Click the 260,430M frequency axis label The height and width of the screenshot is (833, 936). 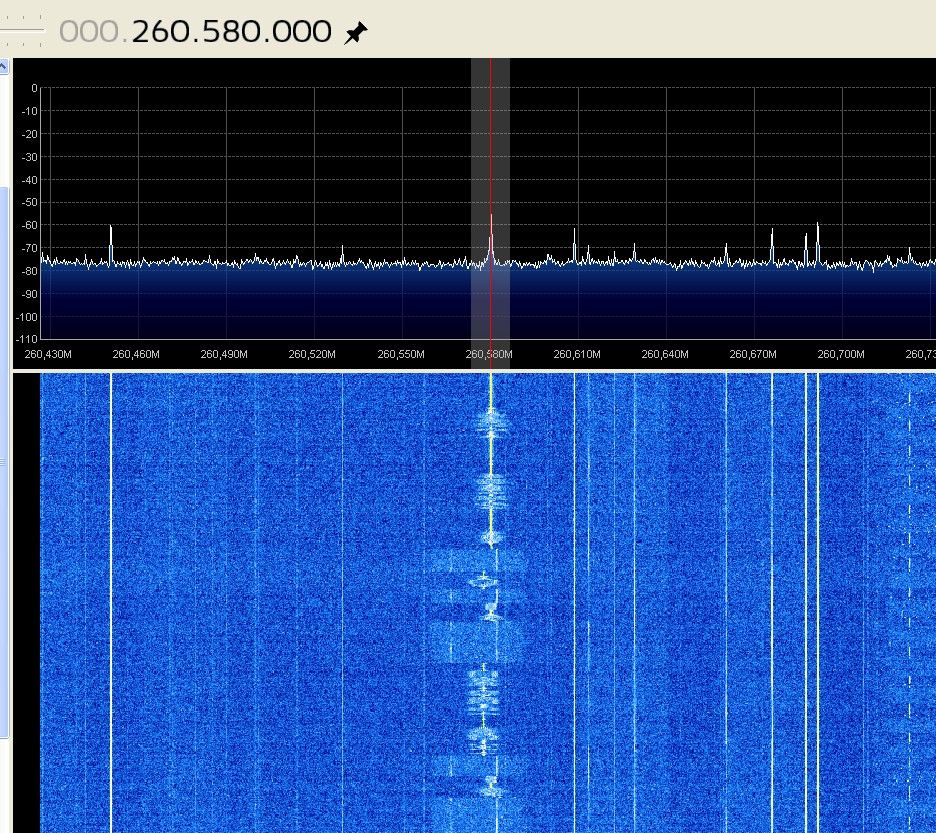pos(48,354)
